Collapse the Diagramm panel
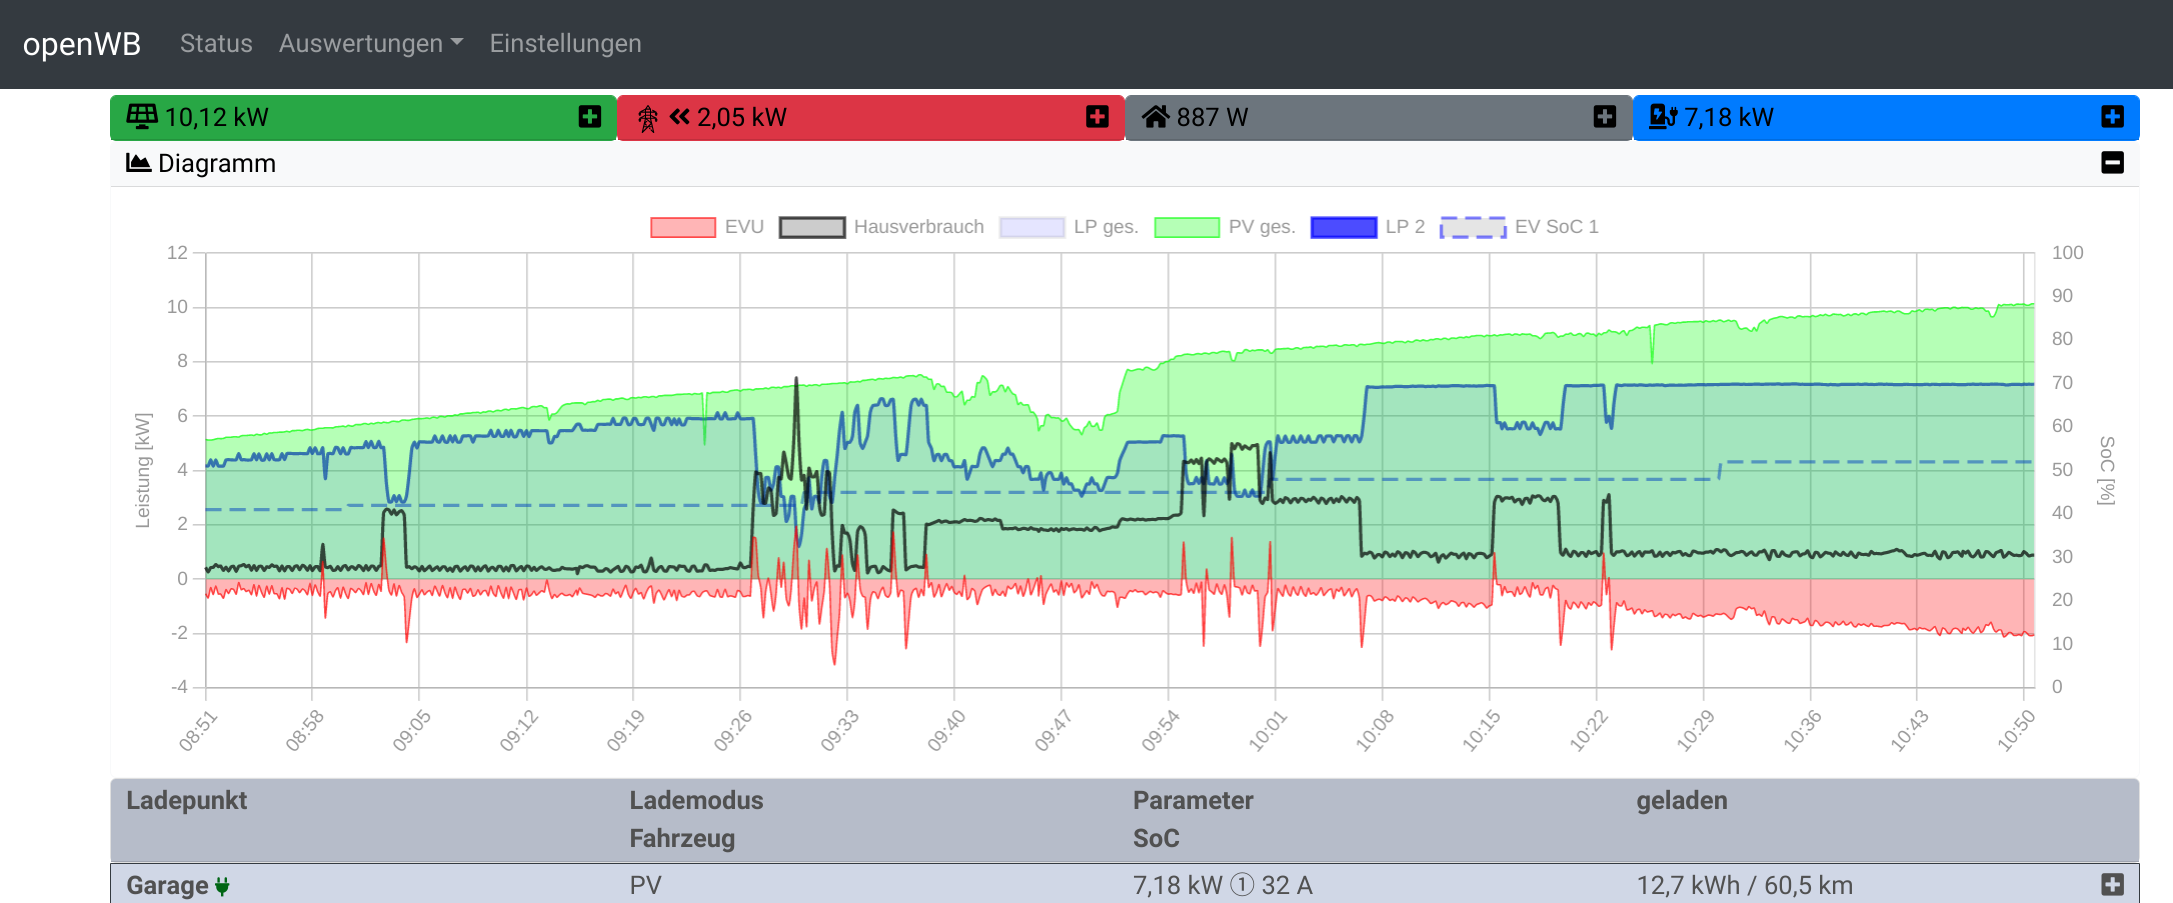2173x903 pixels. (x=2112, y=163)
